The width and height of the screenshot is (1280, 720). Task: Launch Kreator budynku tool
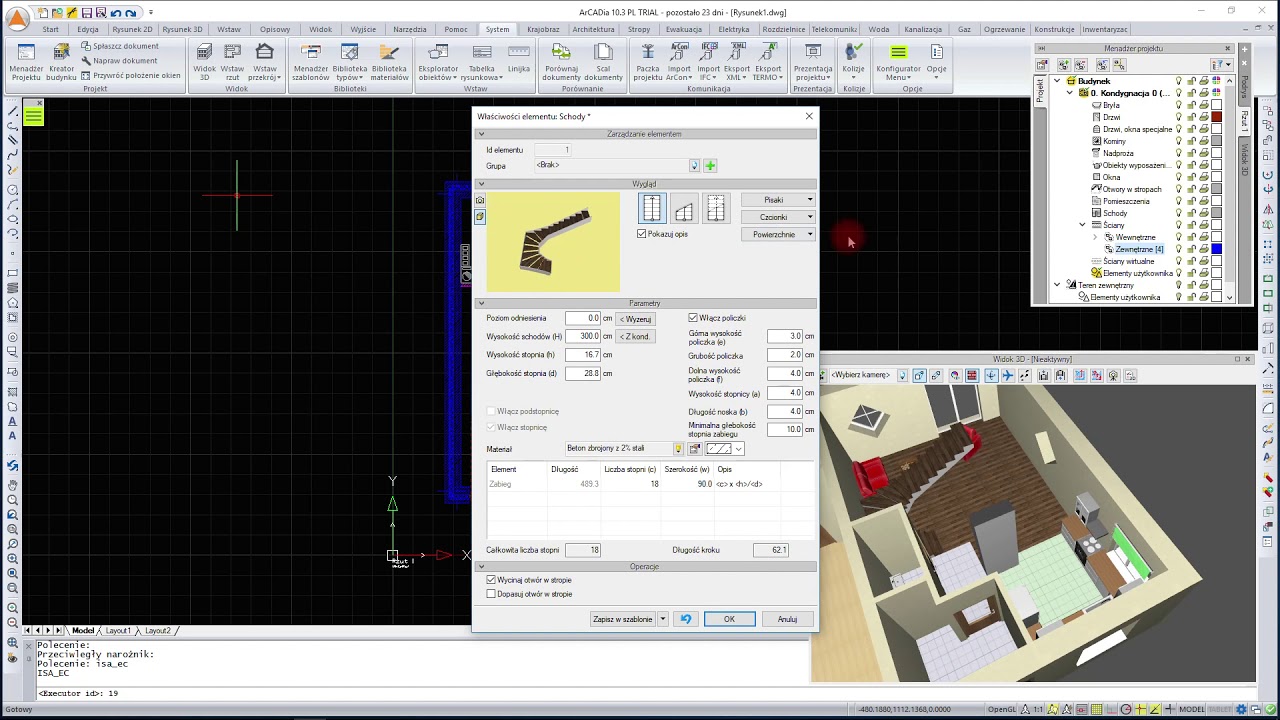click(61, 63)
